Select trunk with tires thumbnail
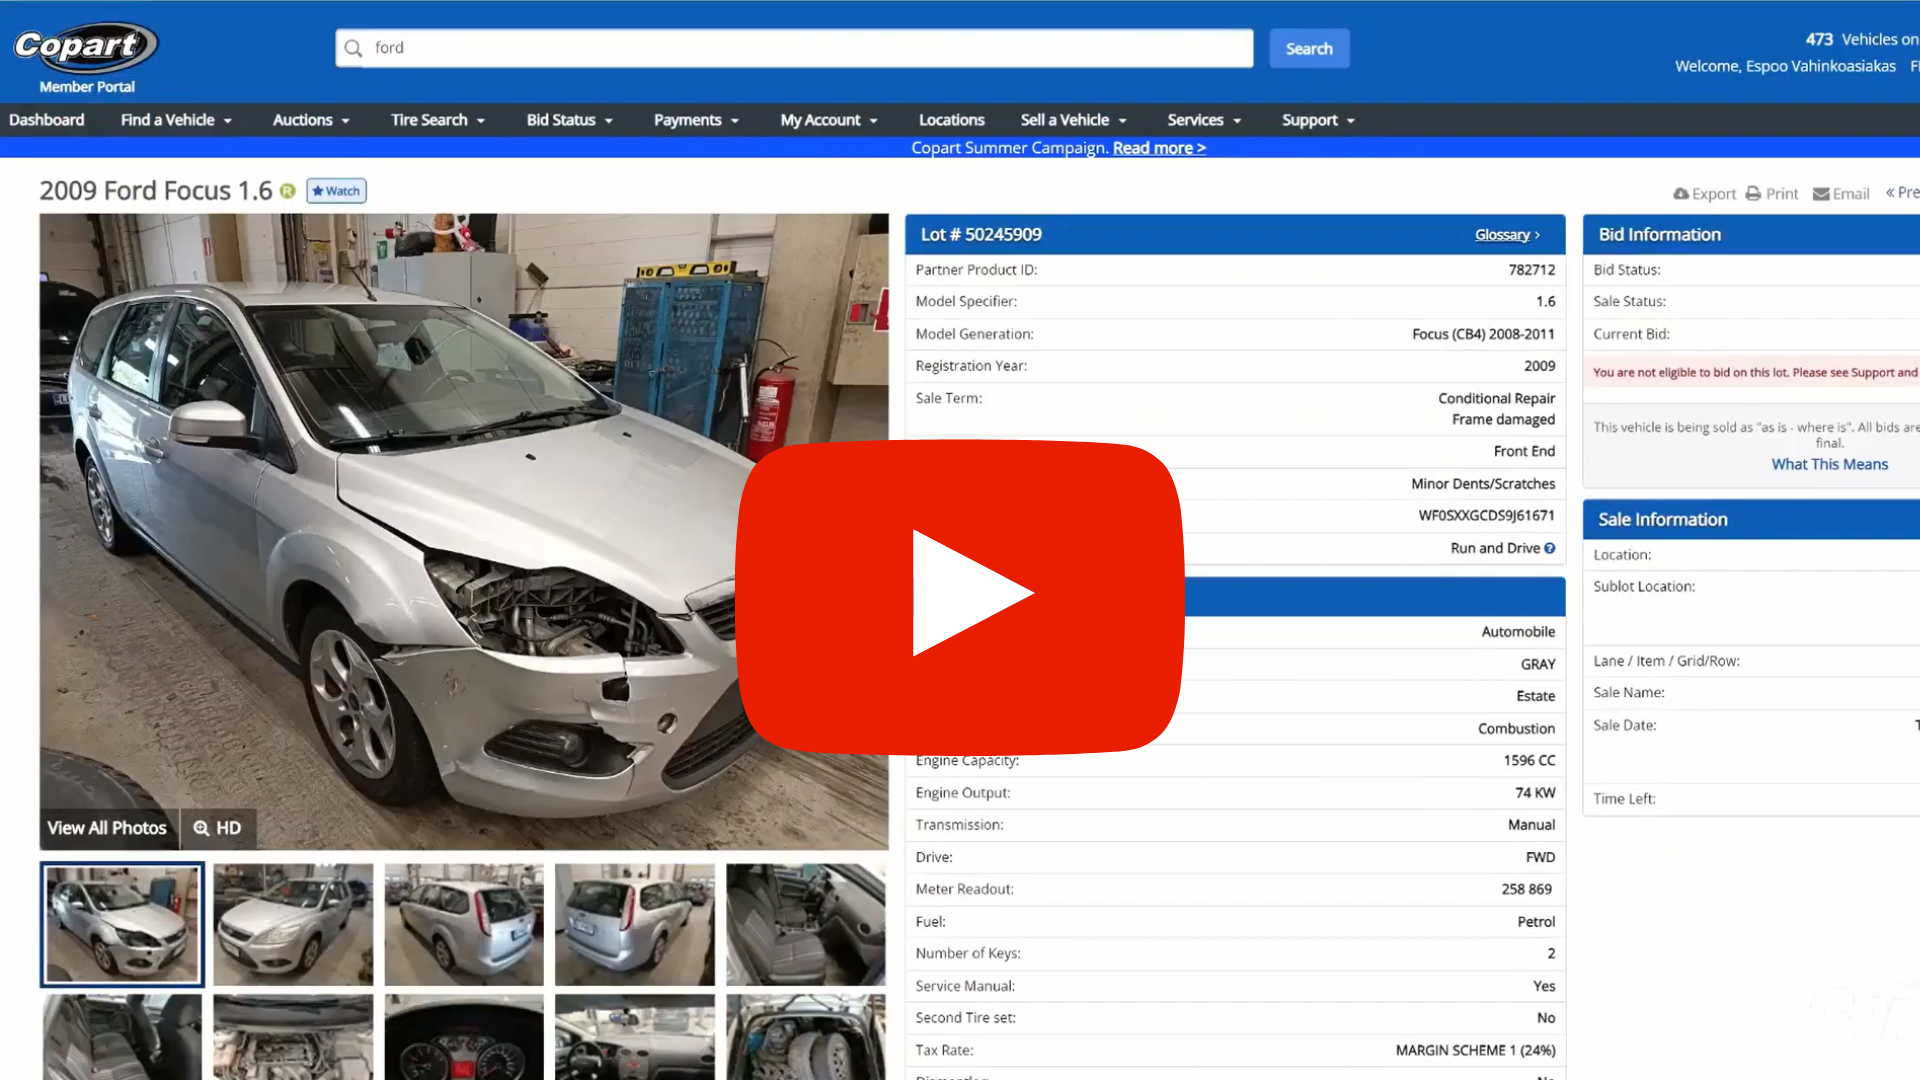Screen dimensions: 1920x1080 (806, 1037)
